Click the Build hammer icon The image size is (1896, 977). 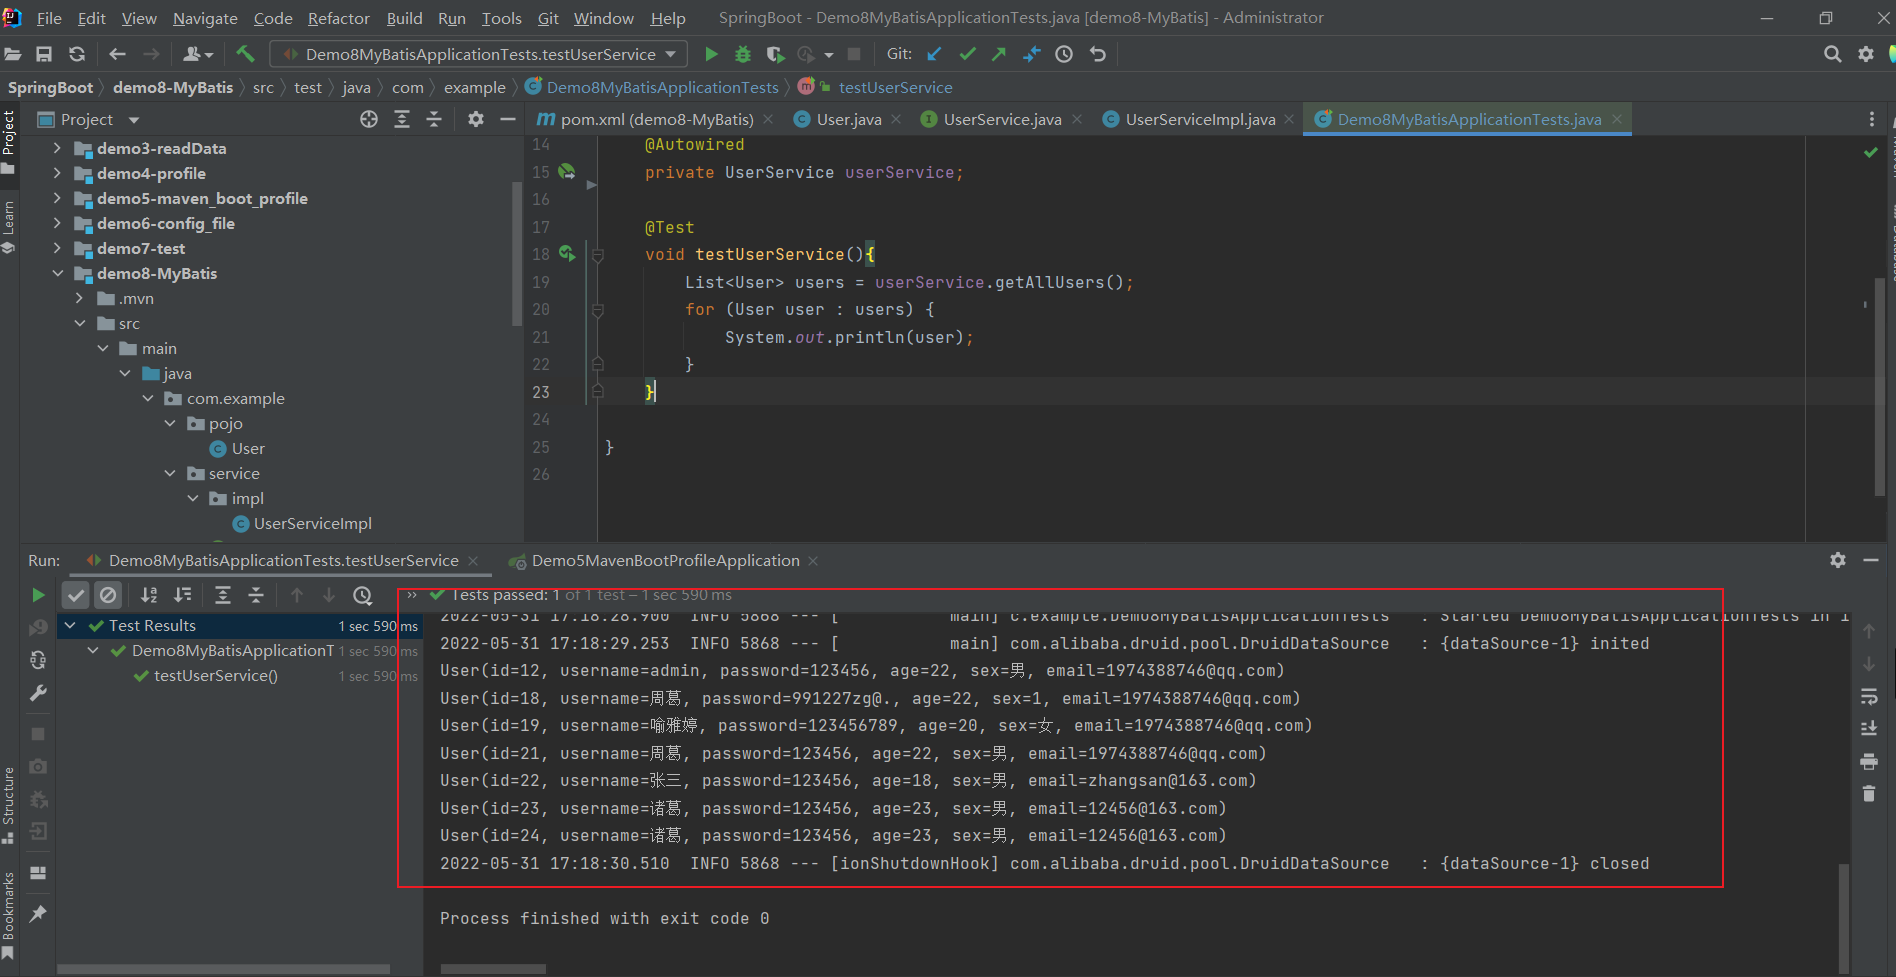pyautogui.click(x=245, y=54)
